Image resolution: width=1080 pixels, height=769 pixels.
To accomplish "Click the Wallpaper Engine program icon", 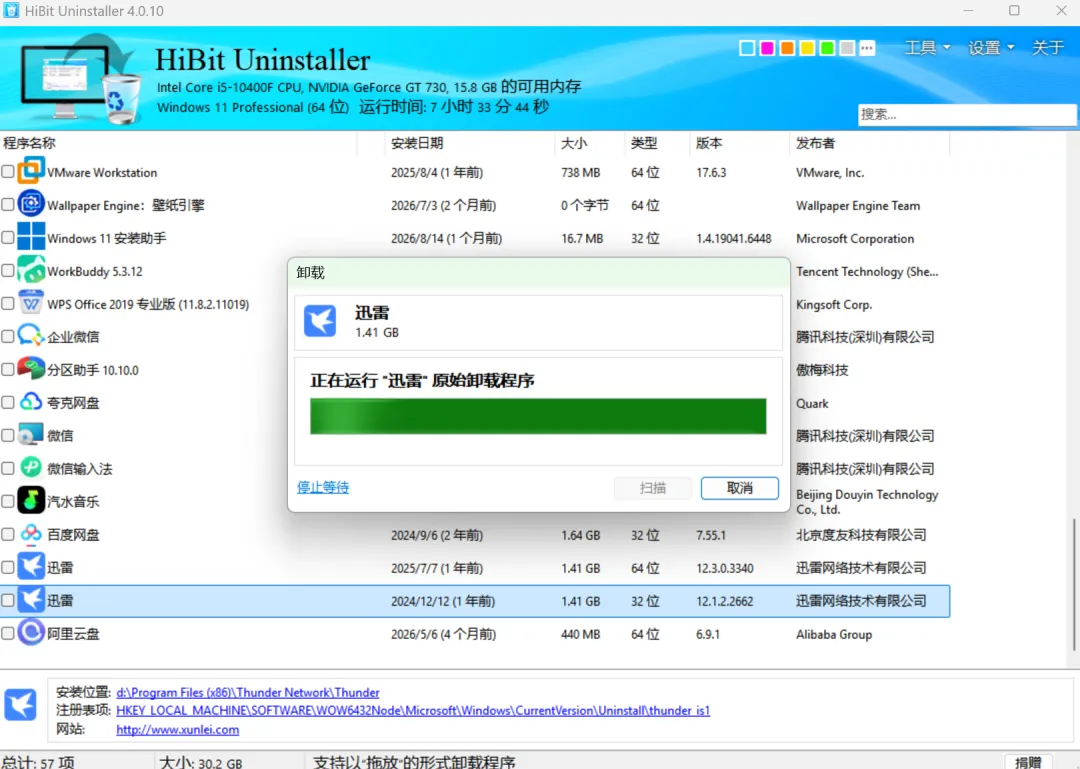I will coord(31,205).
